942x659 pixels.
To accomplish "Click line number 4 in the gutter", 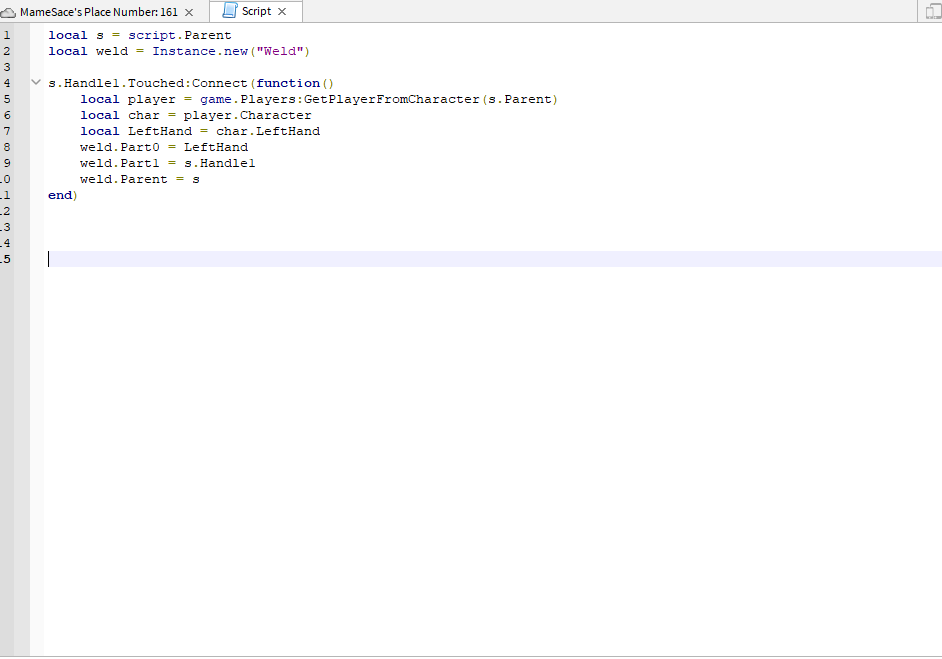I will tap(5, 82).
